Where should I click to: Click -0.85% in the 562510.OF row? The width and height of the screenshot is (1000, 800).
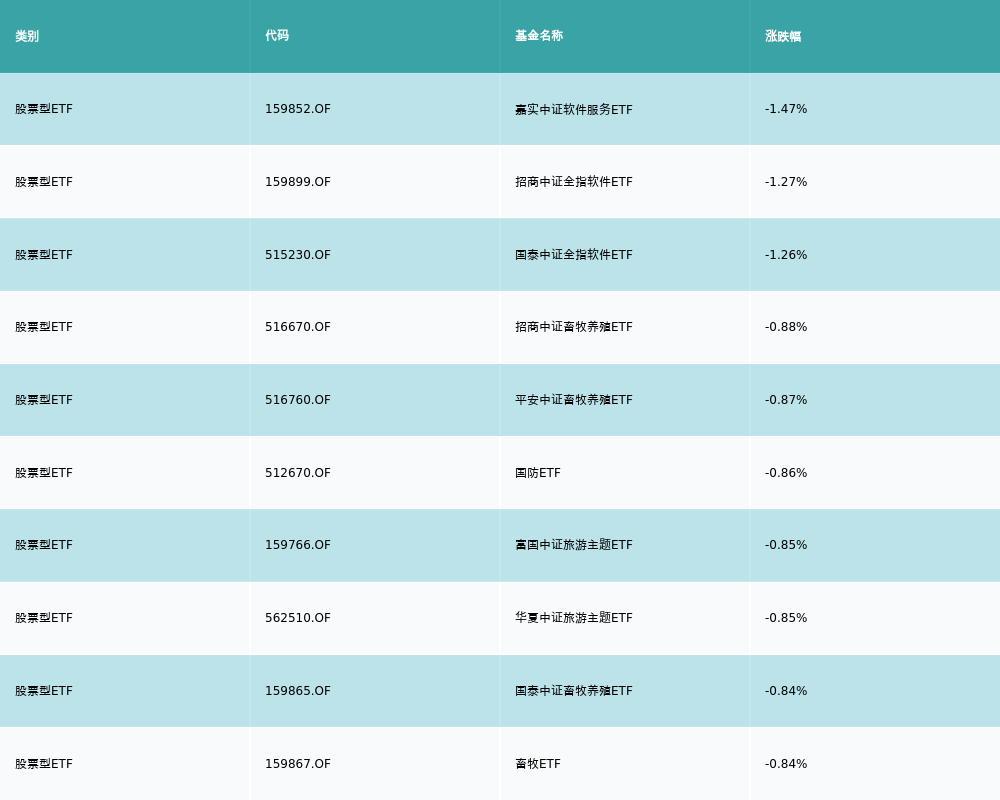click(786, 618)
